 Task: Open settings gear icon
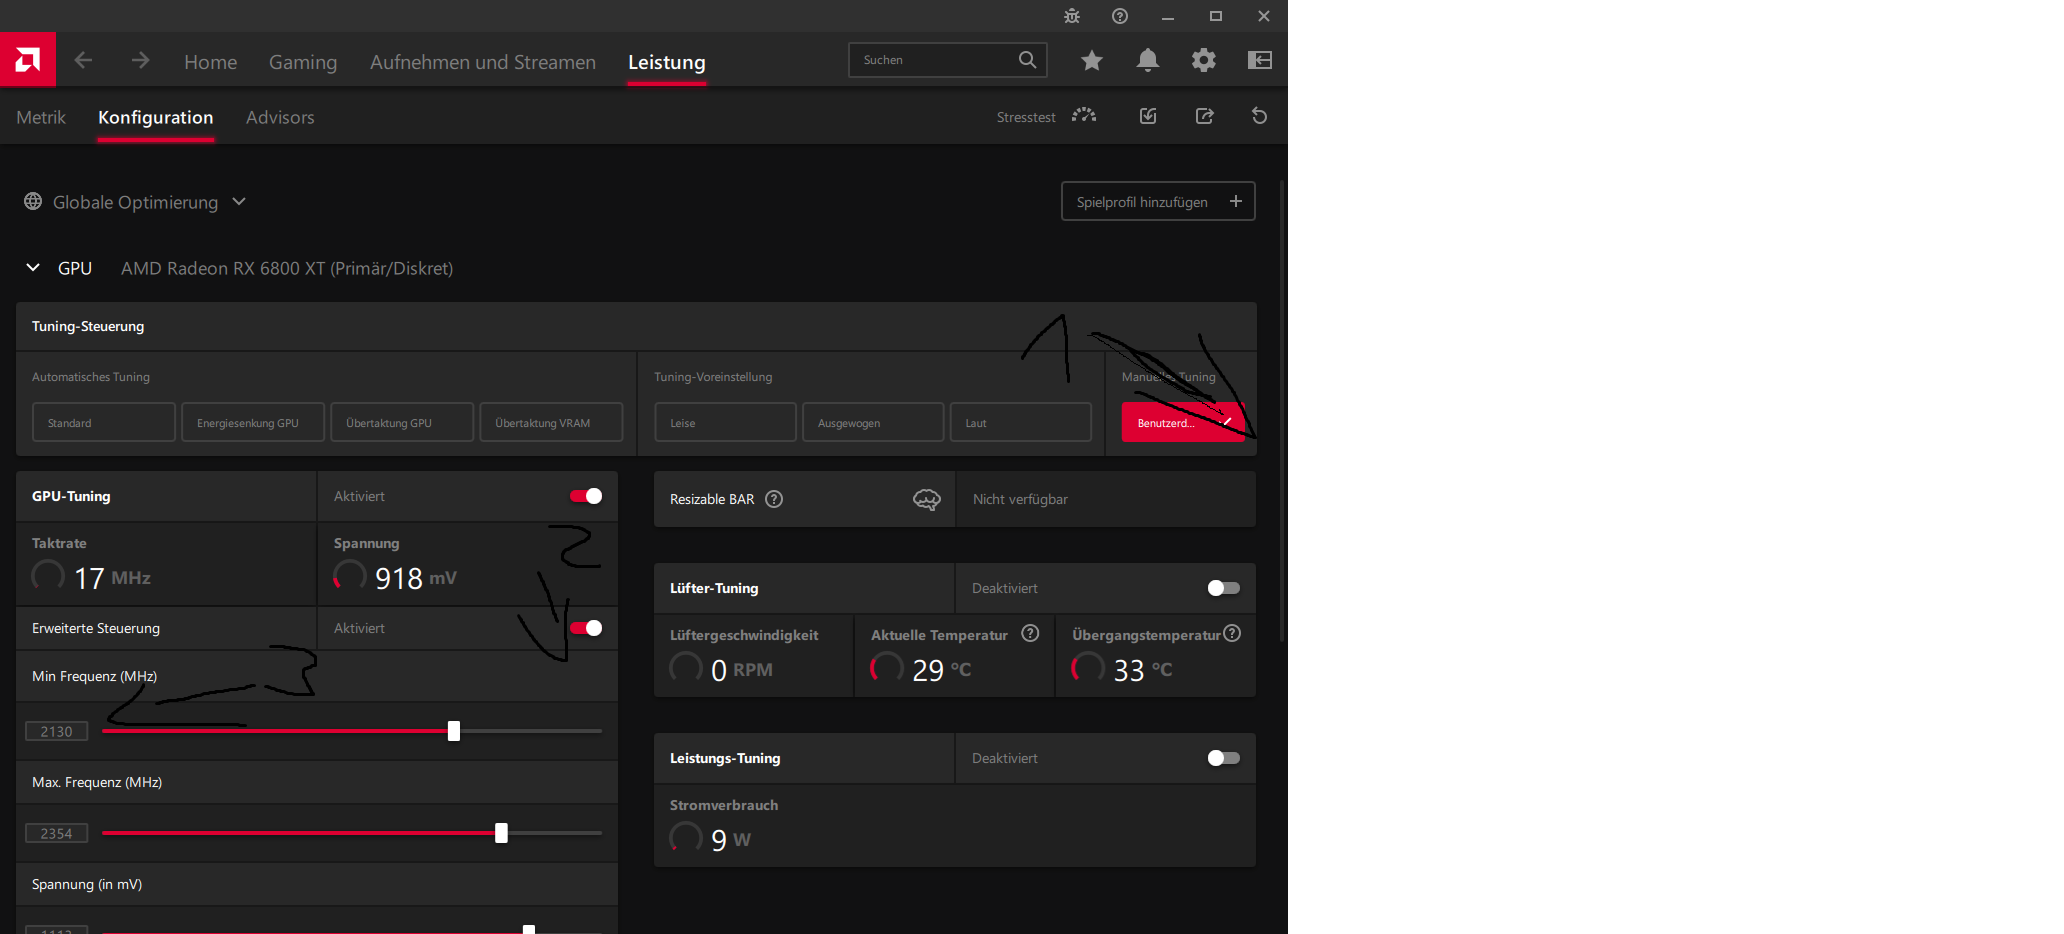coord(1204,60)
